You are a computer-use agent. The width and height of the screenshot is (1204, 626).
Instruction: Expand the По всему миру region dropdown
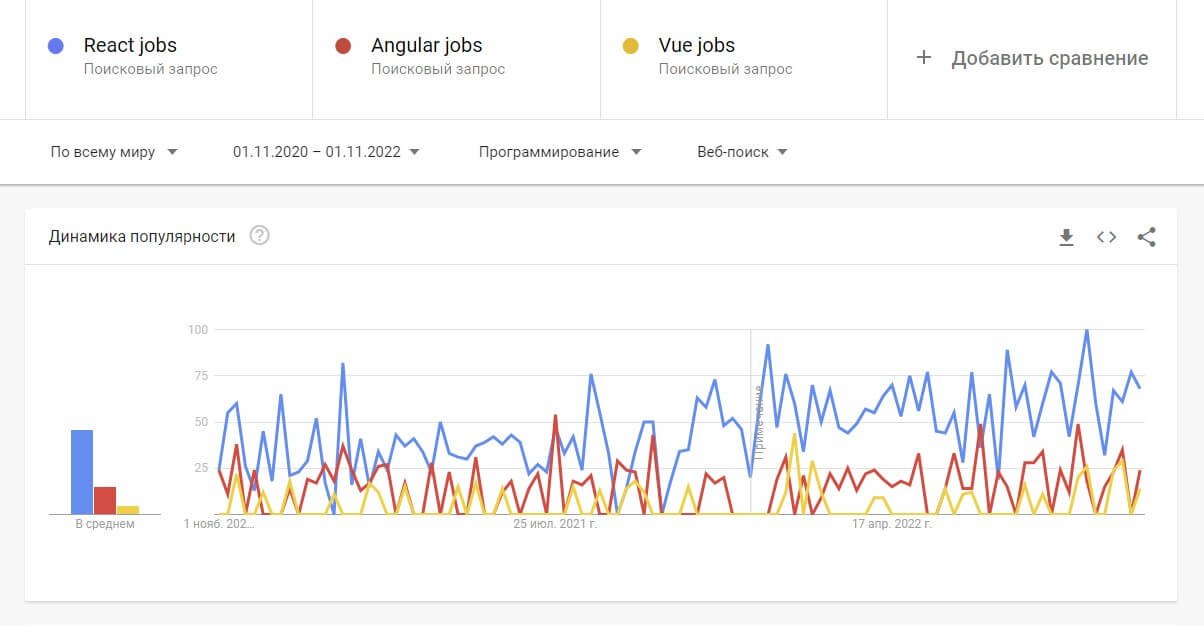(x=114, y=152)
